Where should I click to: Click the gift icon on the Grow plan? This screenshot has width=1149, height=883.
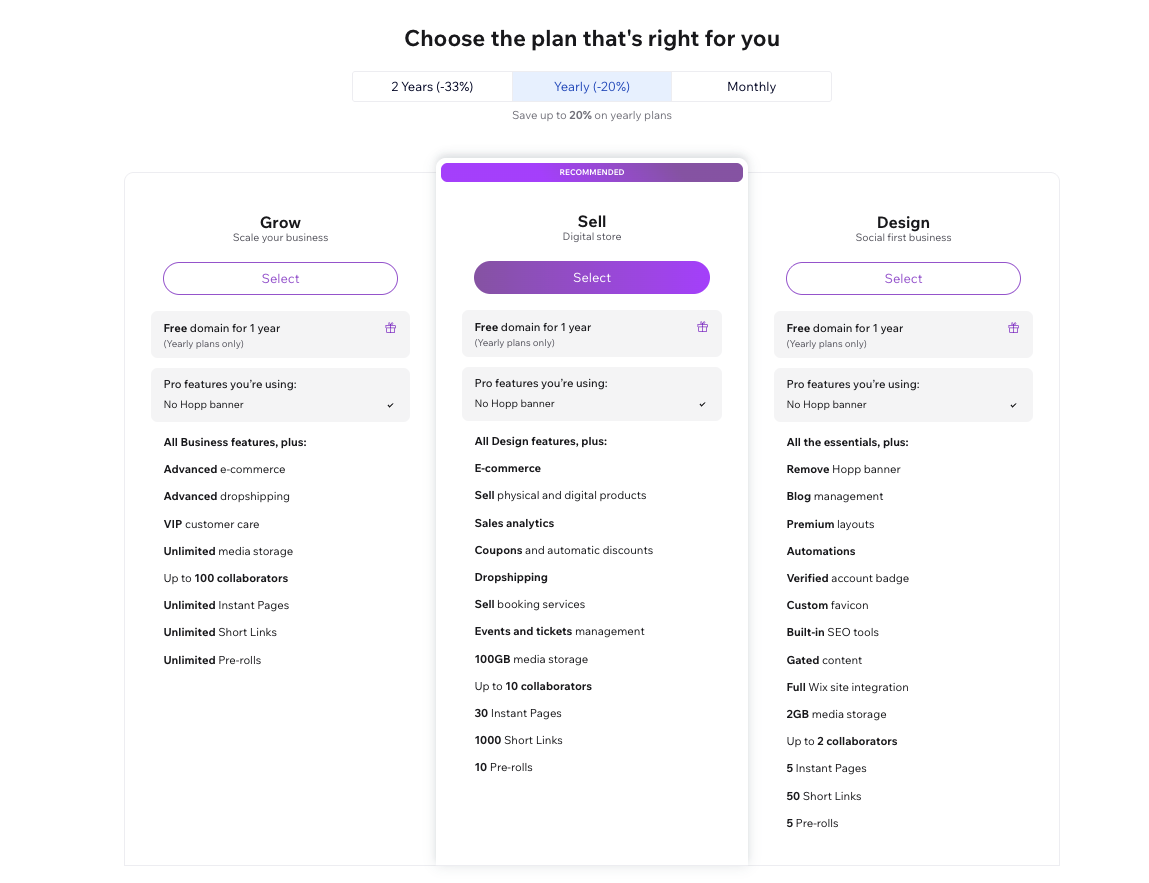[391, 327]
